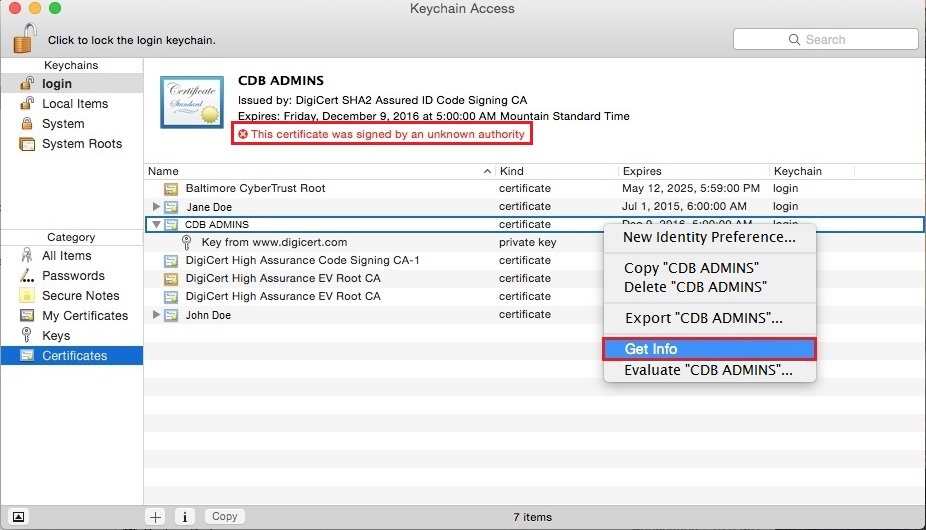Select the System Roots keychain
Viewport: 926px width, 530px height.
[81, 144]
